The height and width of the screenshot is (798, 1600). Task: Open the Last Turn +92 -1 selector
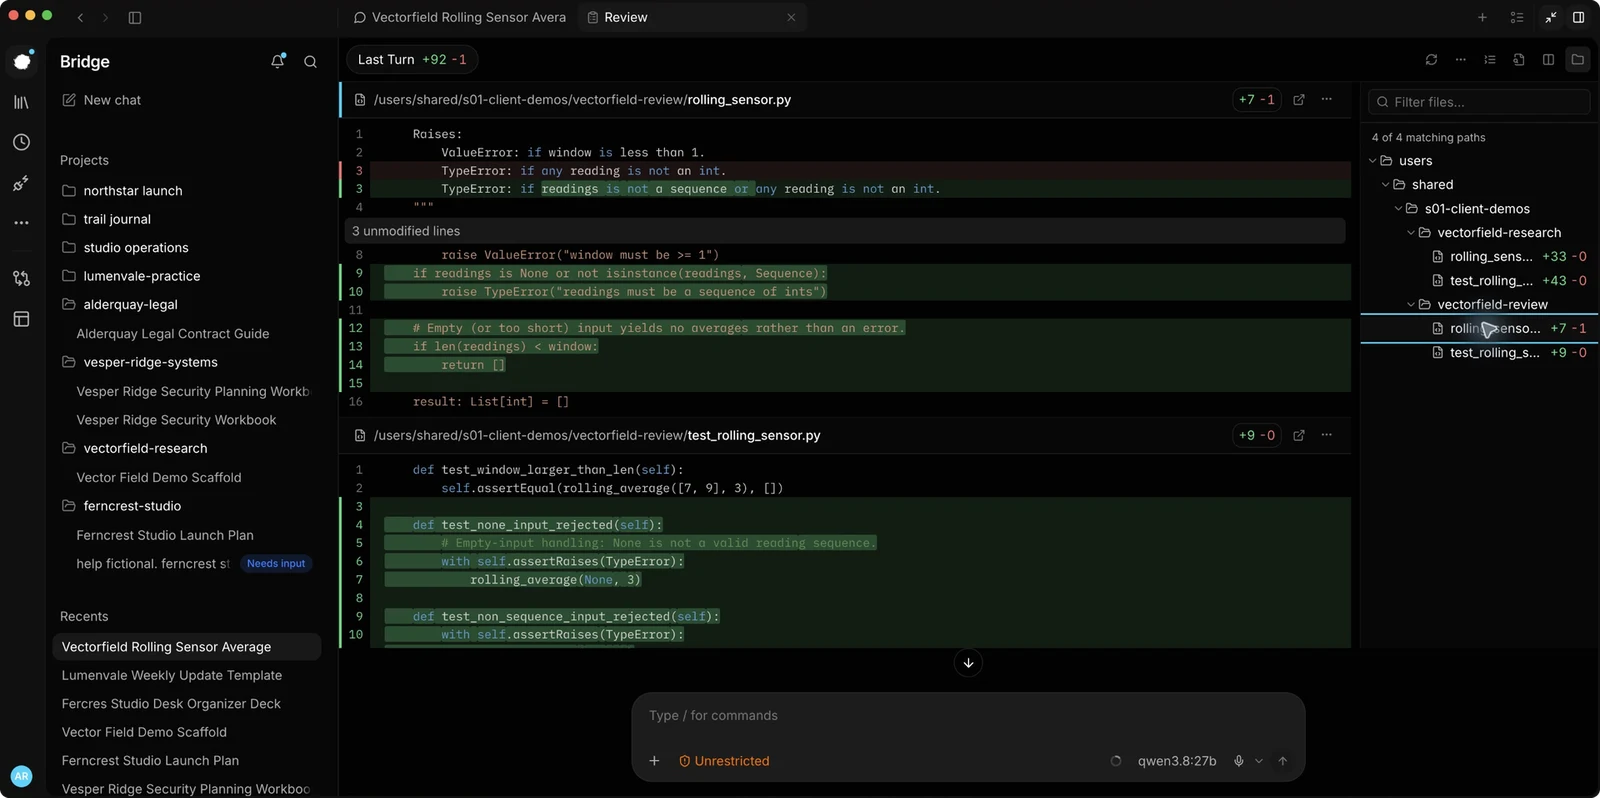coord(412,60)
